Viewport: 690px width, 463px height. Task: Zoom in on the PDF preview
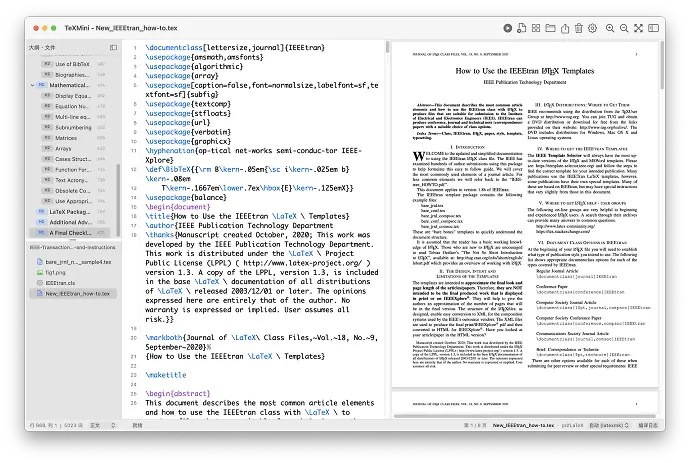click(610, 28)
